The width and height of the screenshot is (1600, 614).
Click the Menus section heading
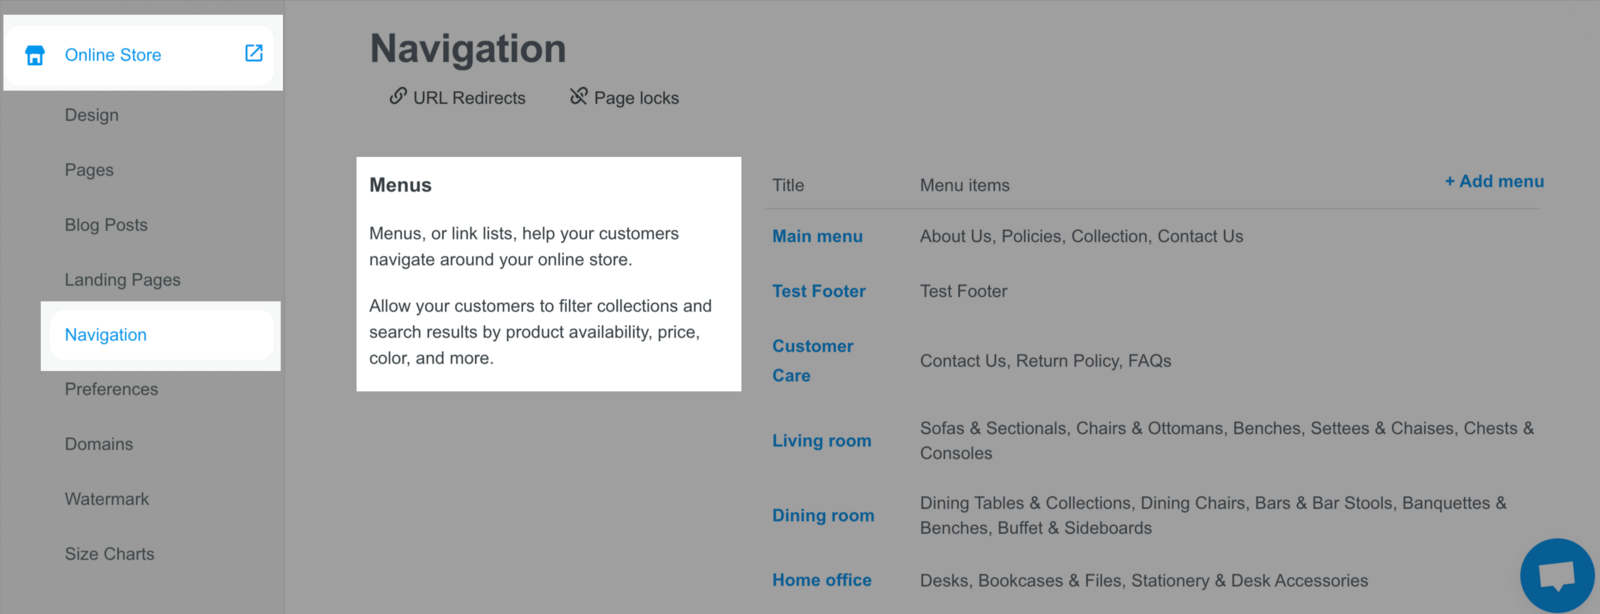tap(400, 185)
